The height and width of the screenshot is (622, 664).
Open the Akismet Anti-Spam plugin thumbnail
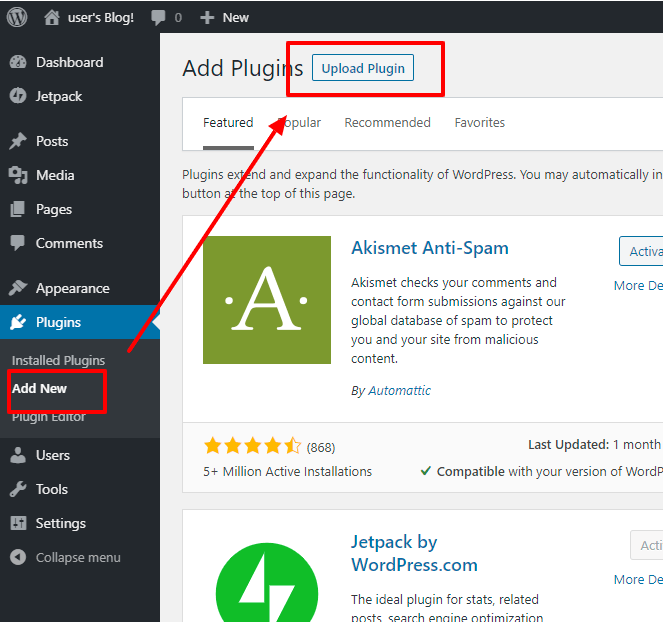click(267, 300)
